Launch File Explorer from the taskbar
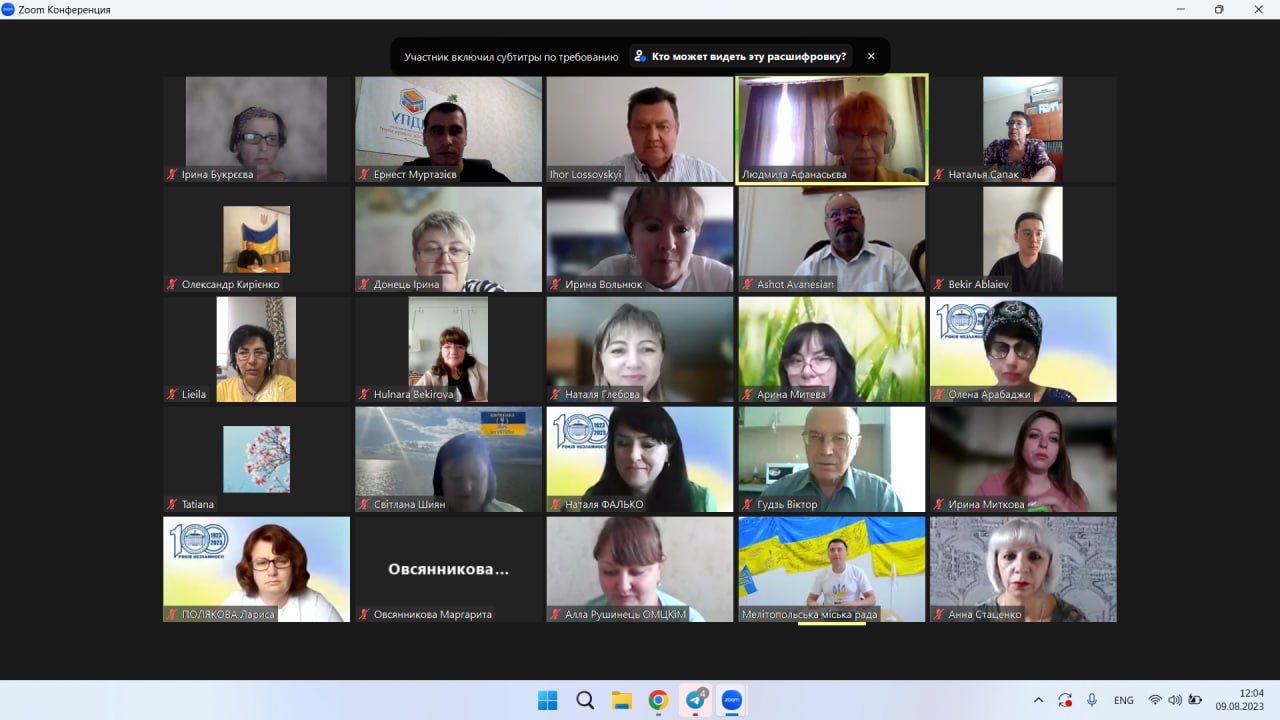The width and height of the screenshot is (1280, 720). coord(621,700)
